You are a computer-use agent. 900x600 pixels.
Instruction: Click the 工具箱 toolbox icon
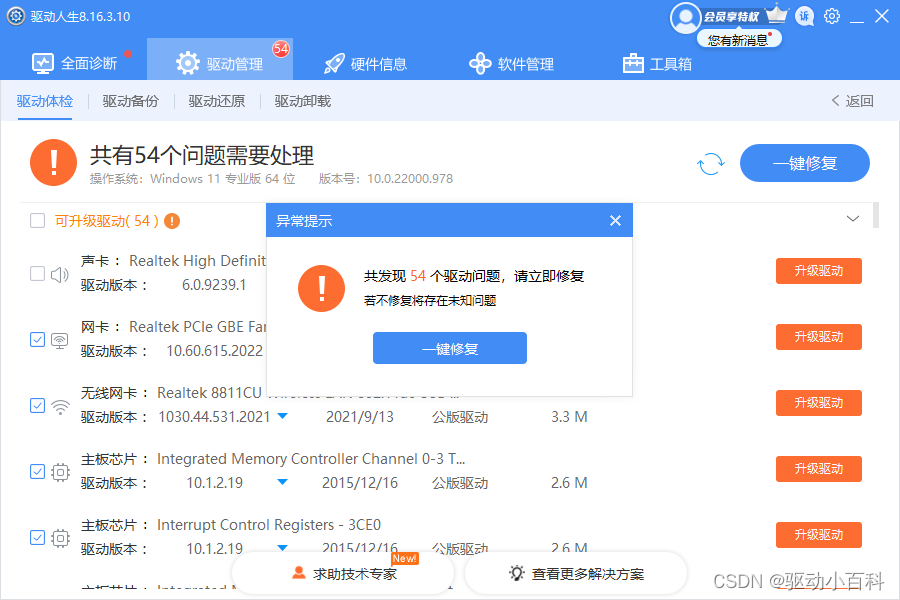[633, 63]
